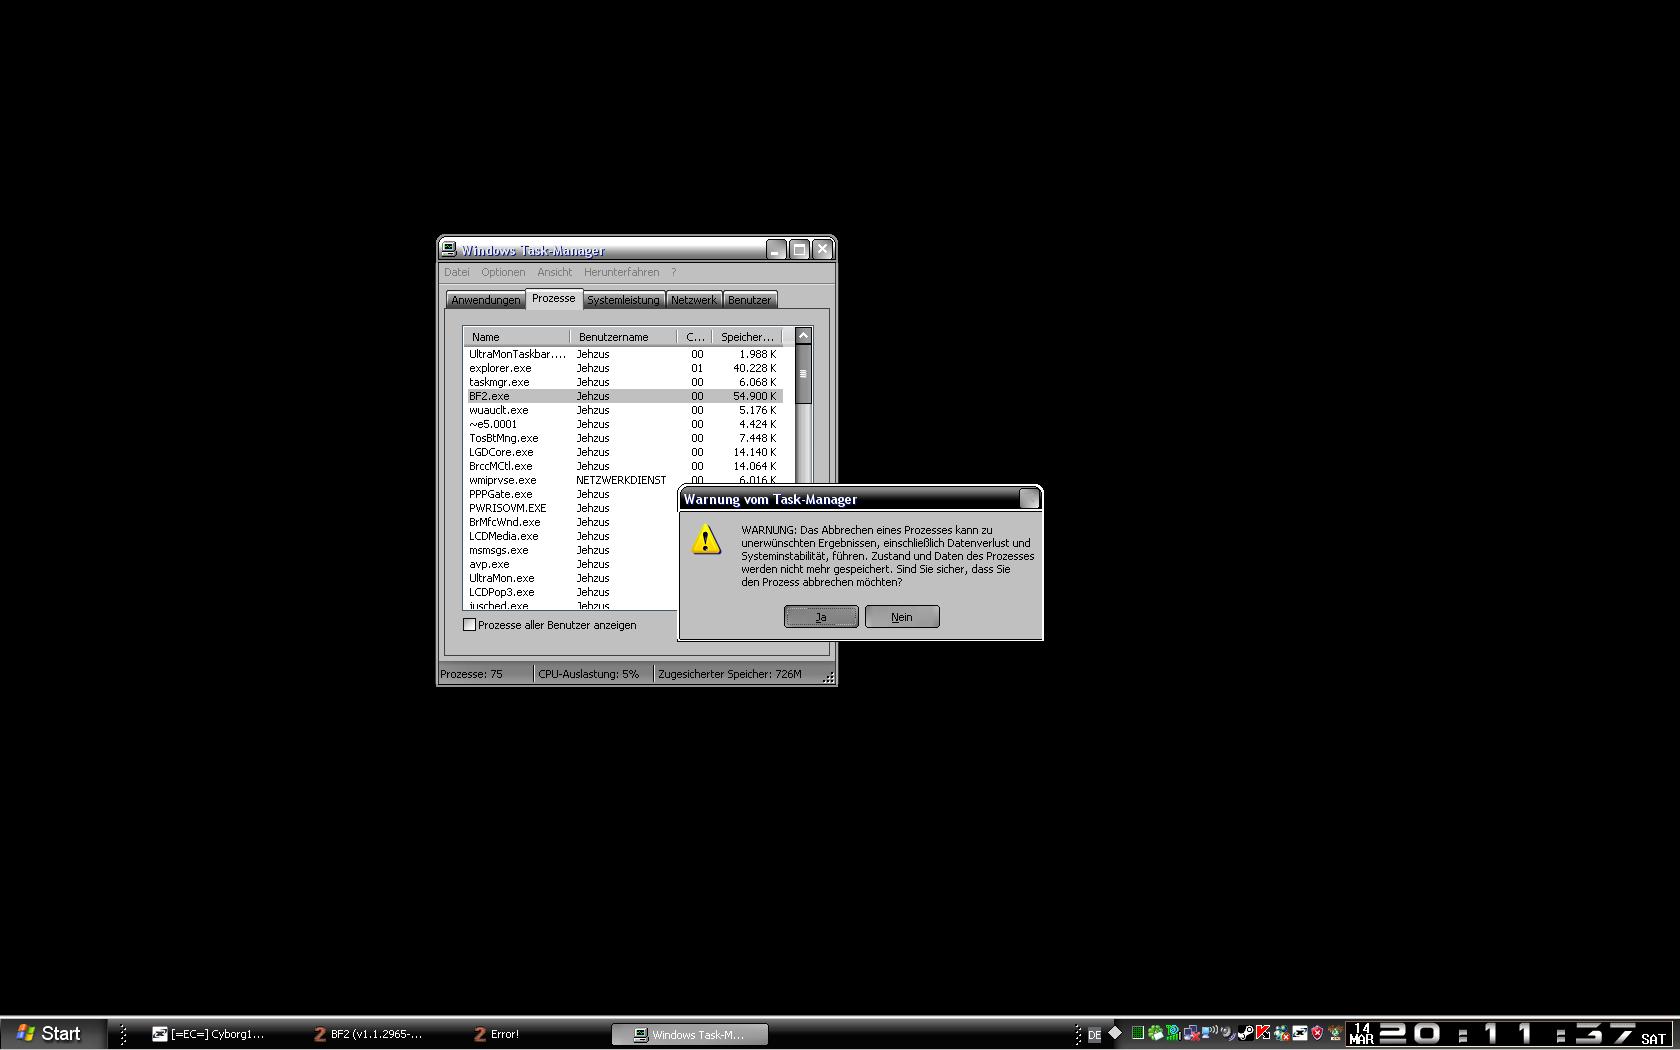Select explorer.exe in process list
The image size is (1680, 1050).
(x=624, y=368)
